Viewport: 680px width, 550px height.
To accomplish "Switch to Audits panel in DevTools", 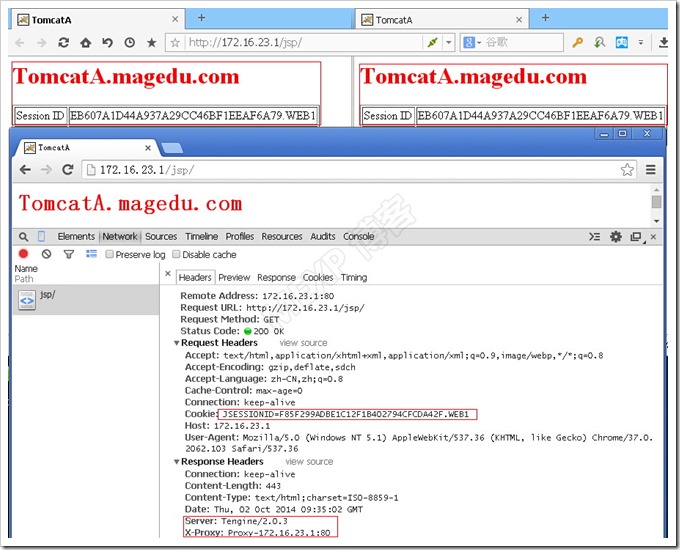I will click(323, 236).
